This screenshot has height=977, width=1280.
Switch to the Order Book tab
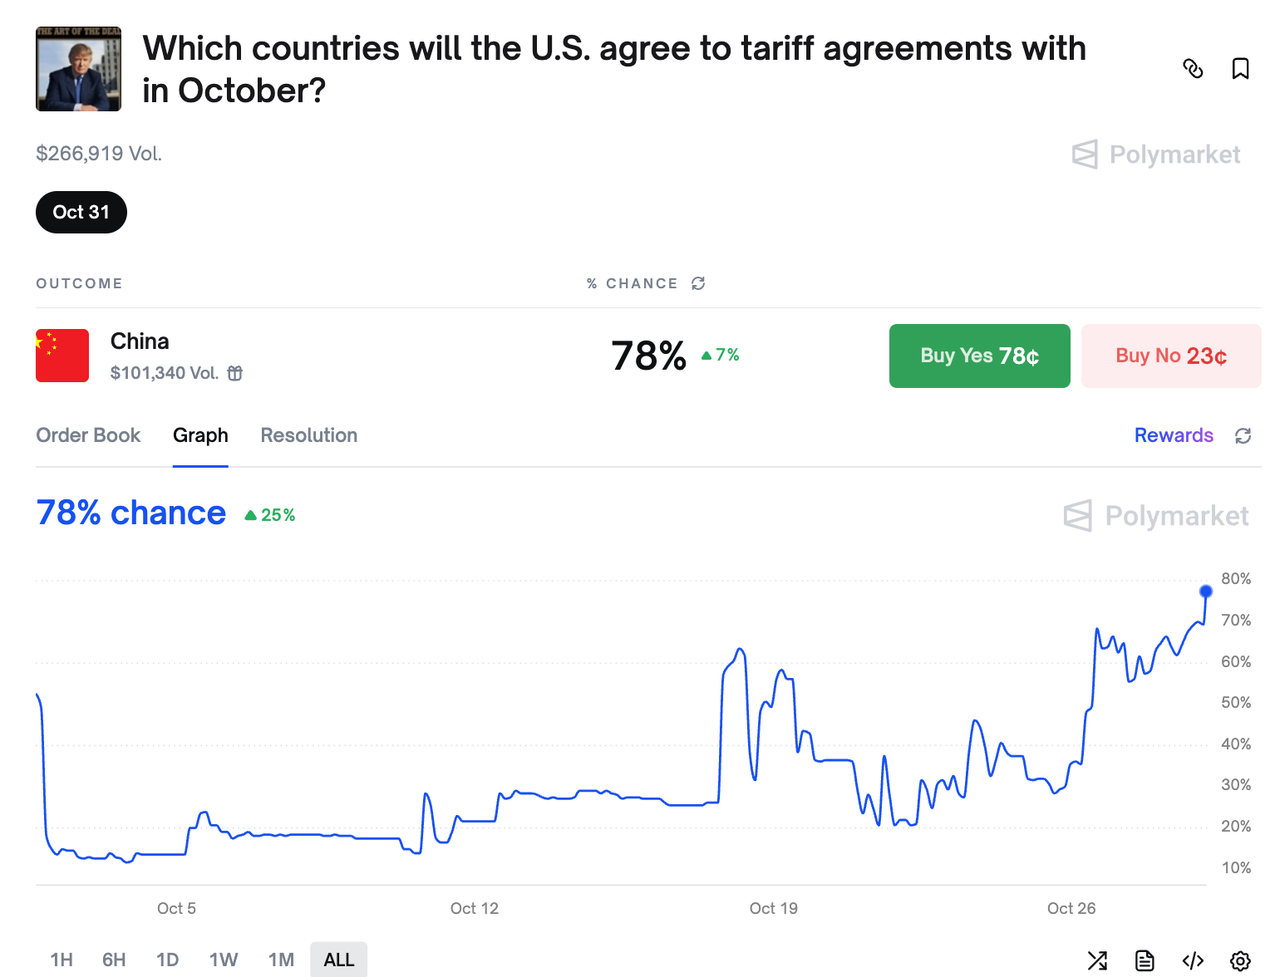tap(88, 435)
